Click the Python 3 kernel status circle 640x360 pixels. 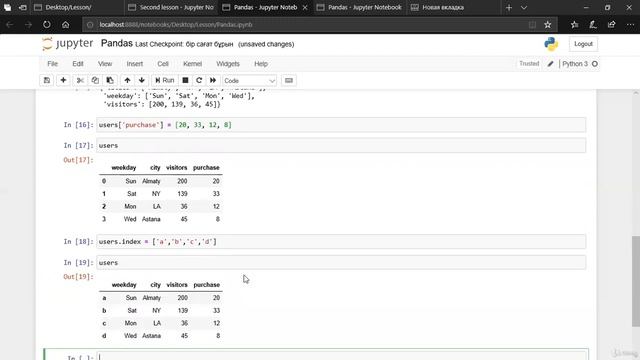(x=595, y=64)
